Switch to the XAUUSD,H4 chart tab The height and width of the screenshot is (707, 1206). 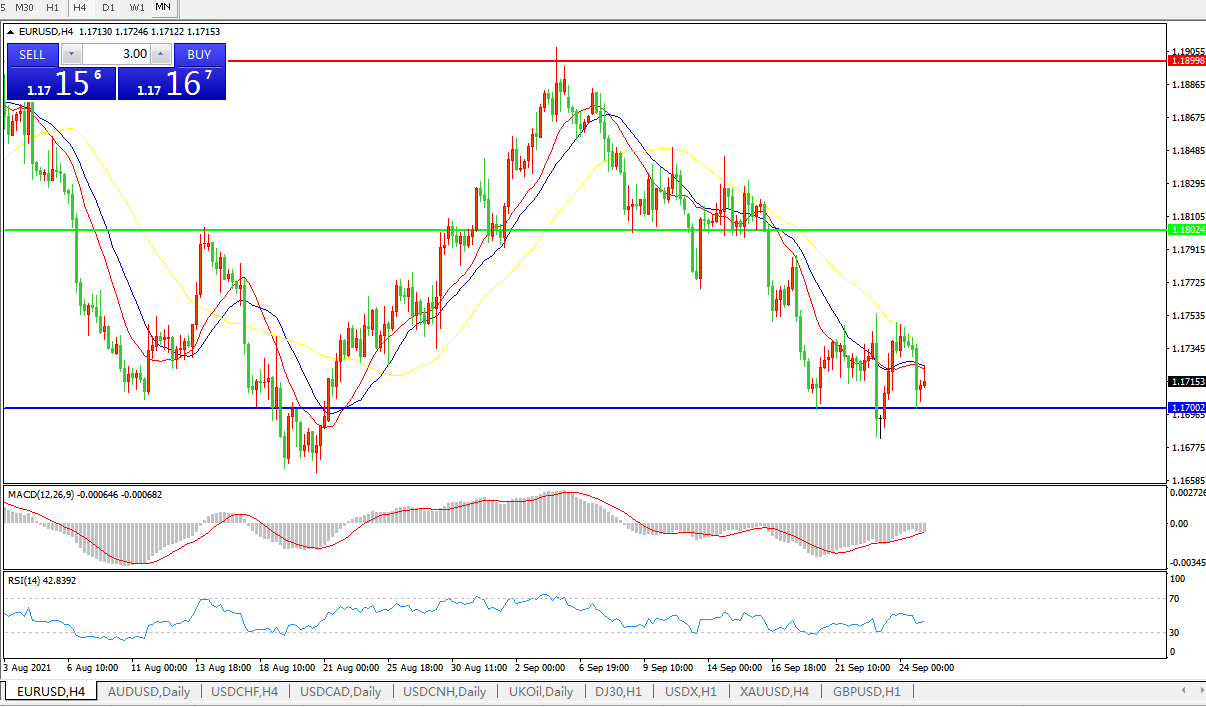point(774,691)
